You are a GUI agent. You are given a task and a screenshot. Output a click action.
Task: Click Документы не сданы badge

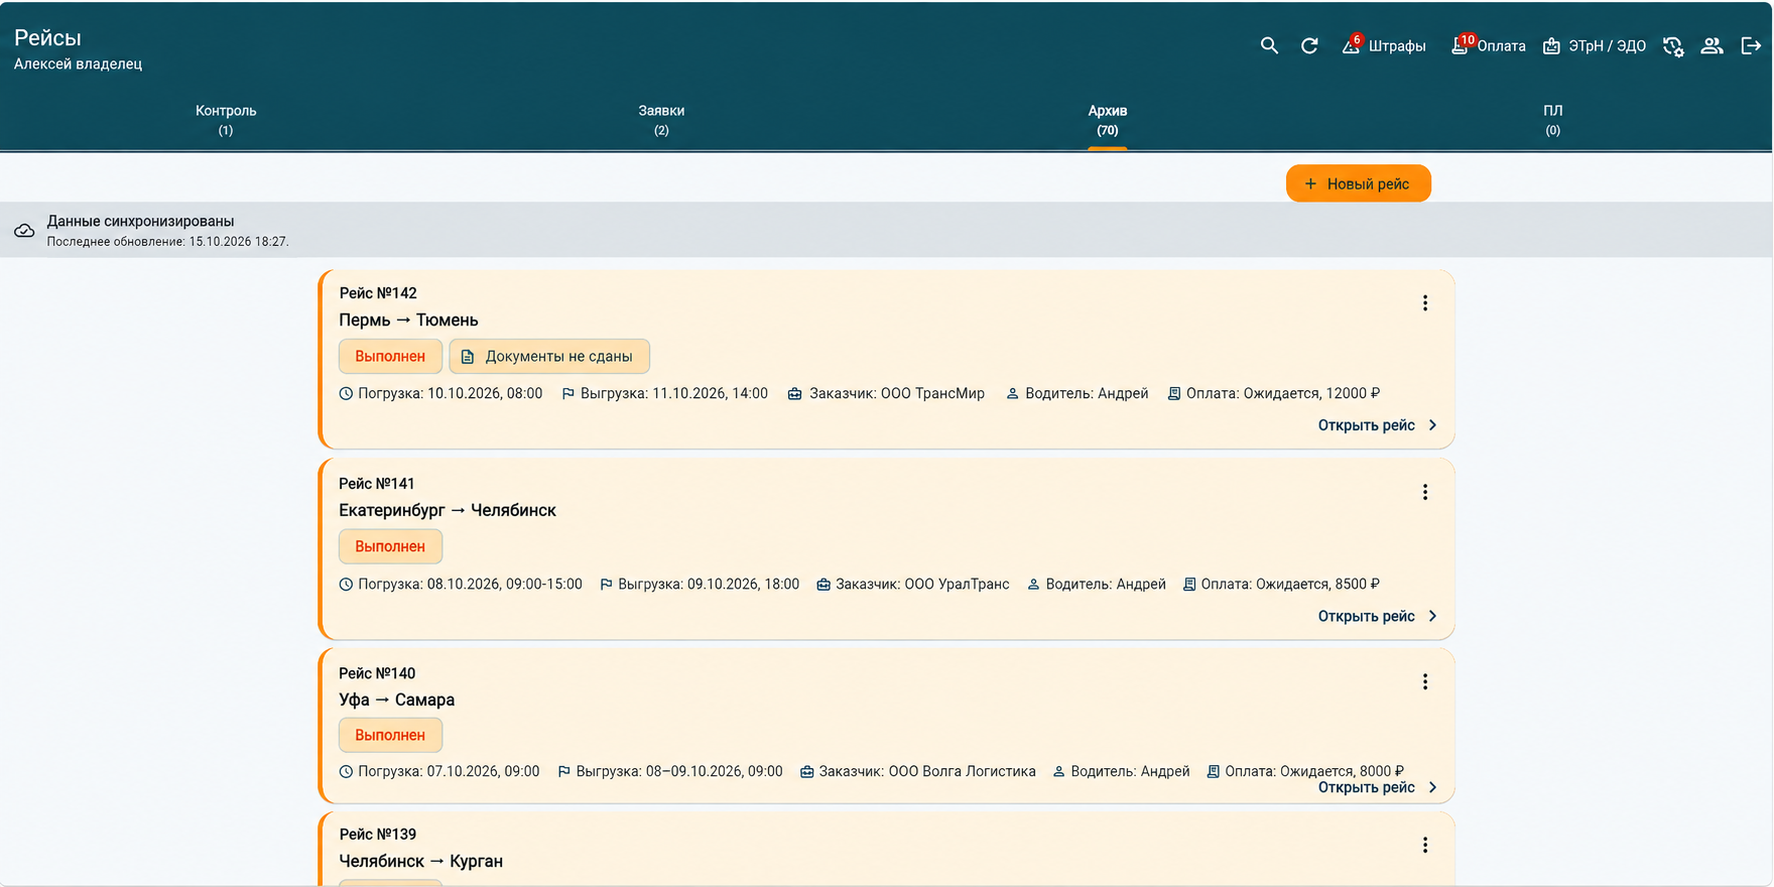tap(549, 356)
